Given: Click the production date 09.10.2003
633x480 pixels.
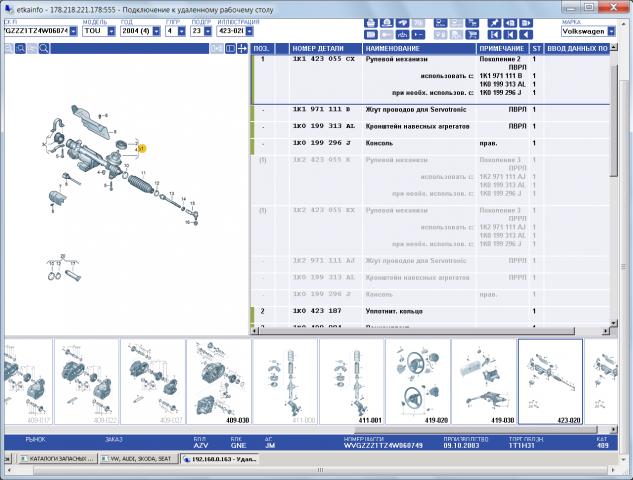Looking at the screenshot, I should click(x=461, y=446).
